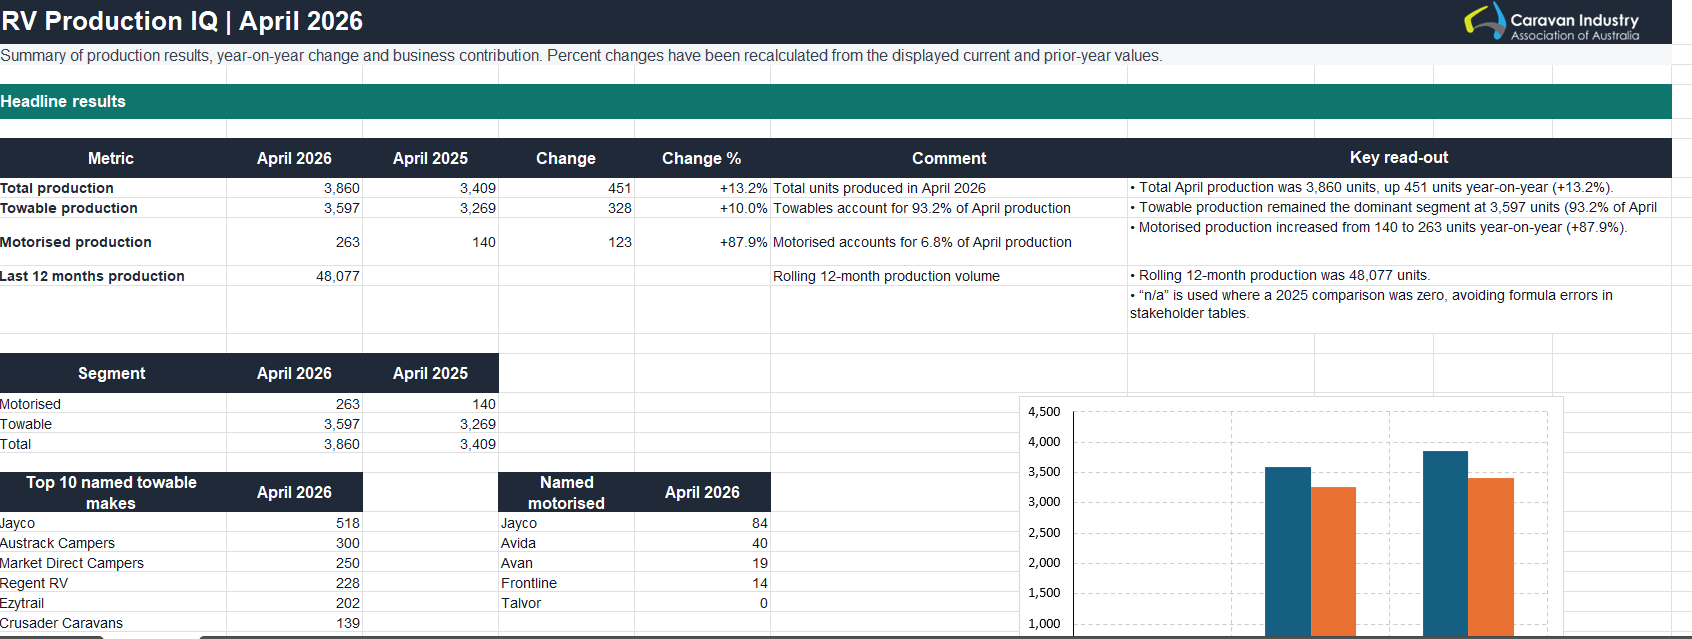Click the 4,500 chart axis label
Screen dimensions: 1692x639
(x=1044, y=411)
